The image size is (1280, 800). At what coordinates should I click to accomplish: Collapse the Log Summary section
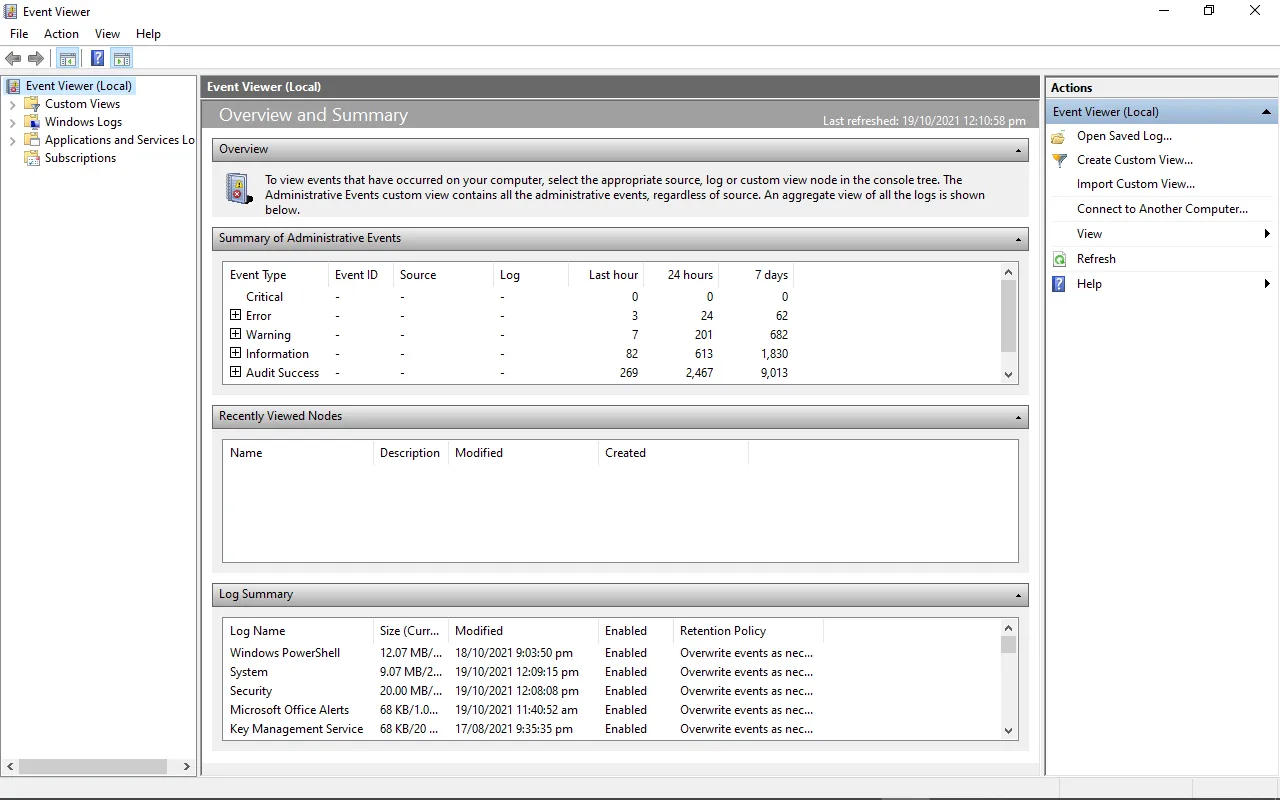tap(1019, 594)
